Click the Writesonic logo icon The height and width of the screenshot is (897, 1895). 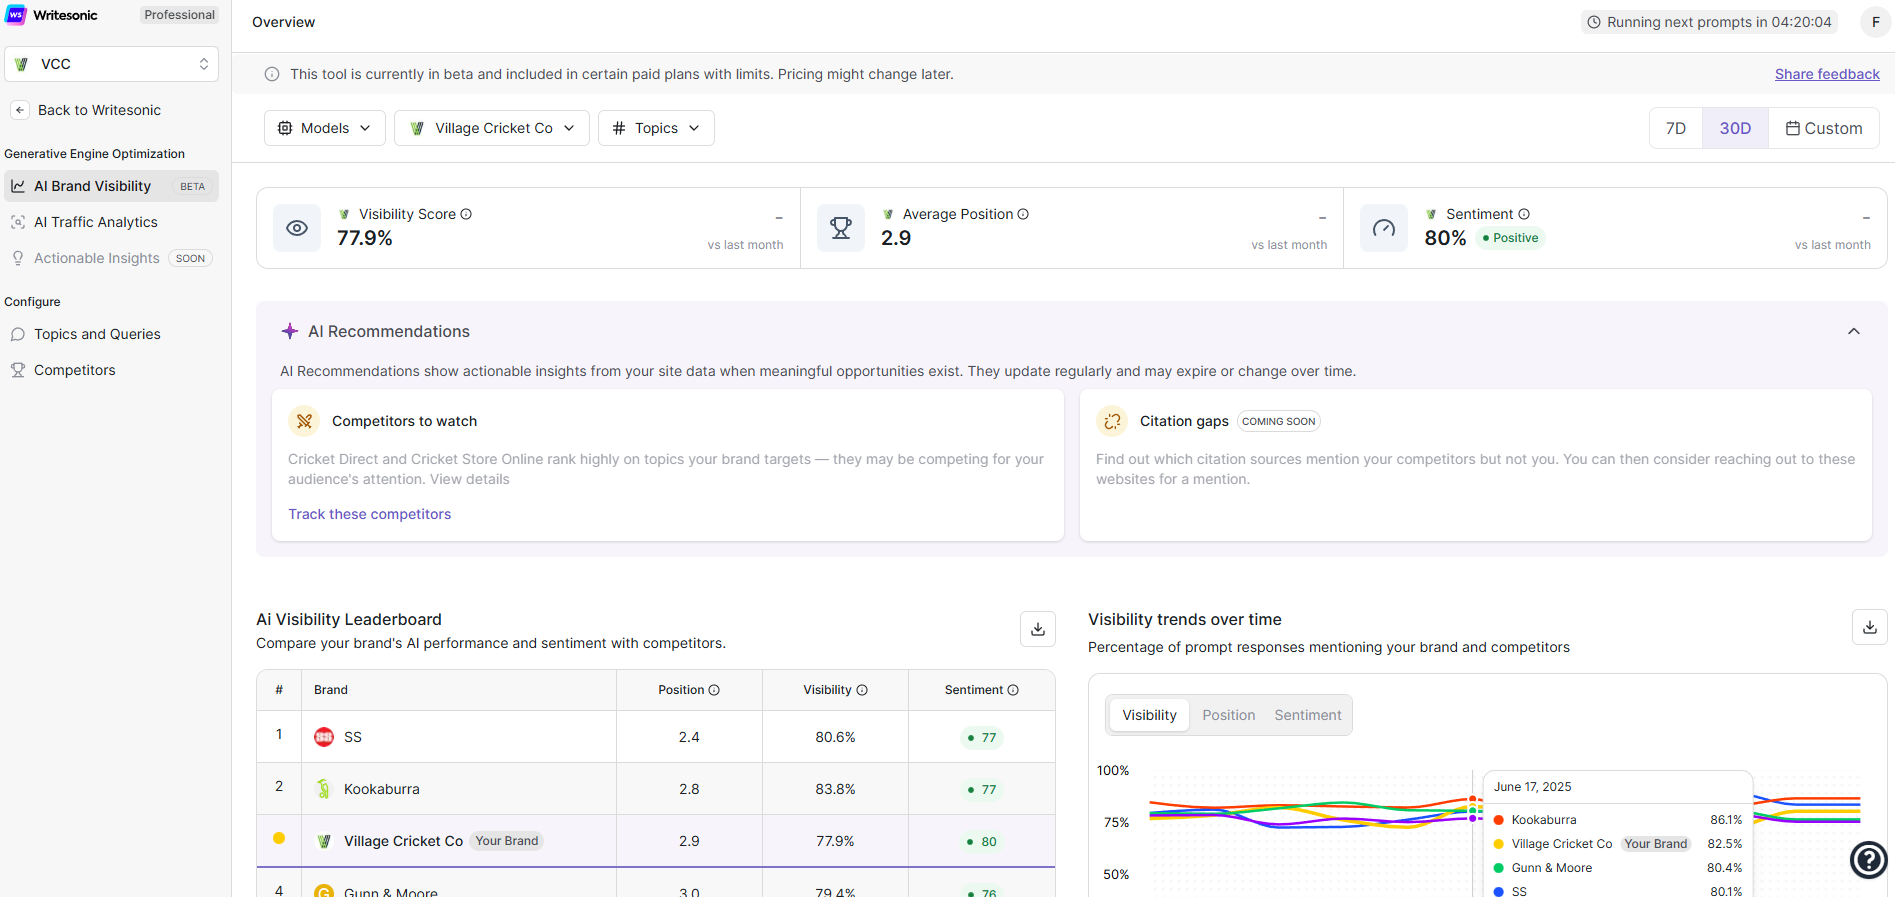pyautogui.click(x=16, y=15)
